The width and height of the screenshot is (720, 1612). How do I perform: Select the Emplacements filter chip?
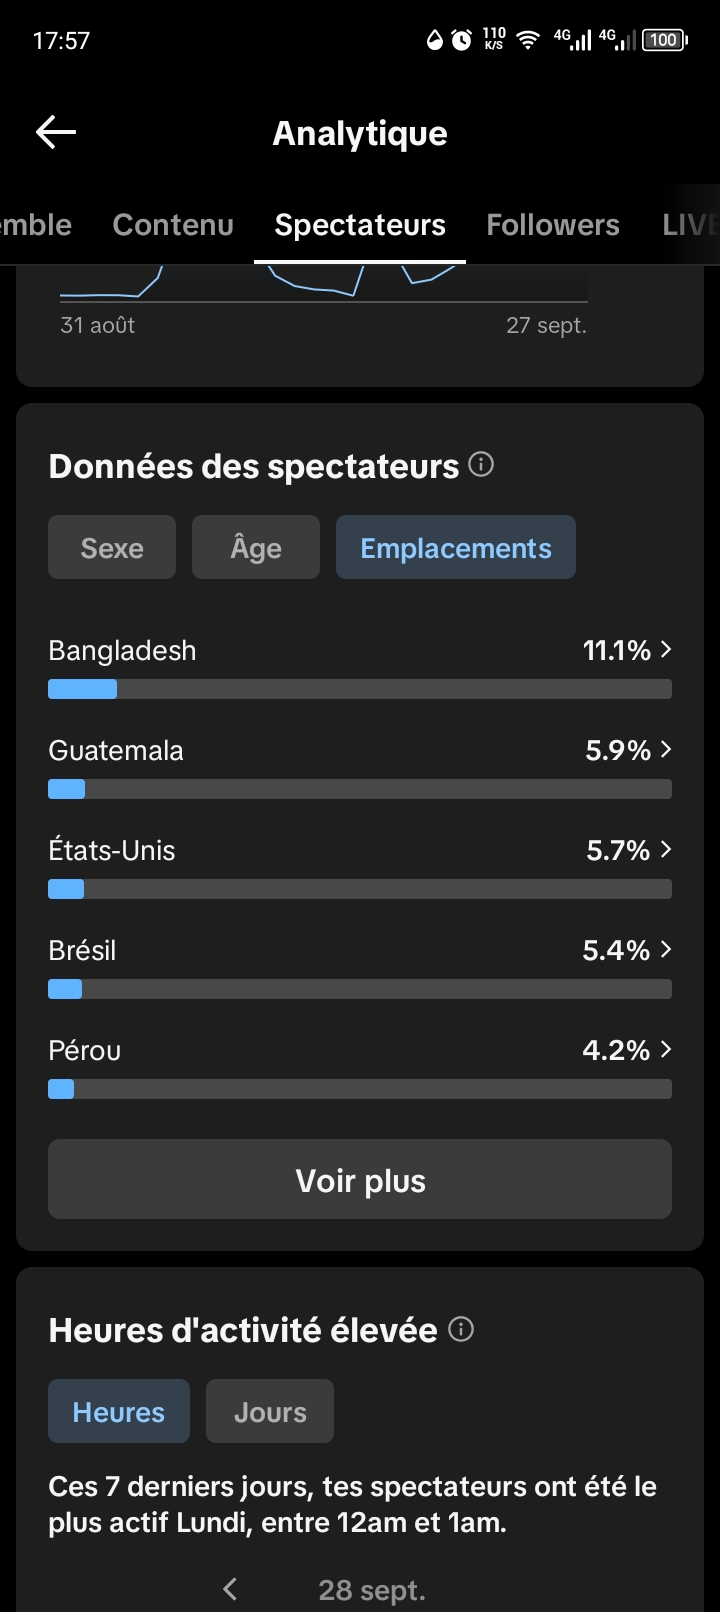pos(456,547)
